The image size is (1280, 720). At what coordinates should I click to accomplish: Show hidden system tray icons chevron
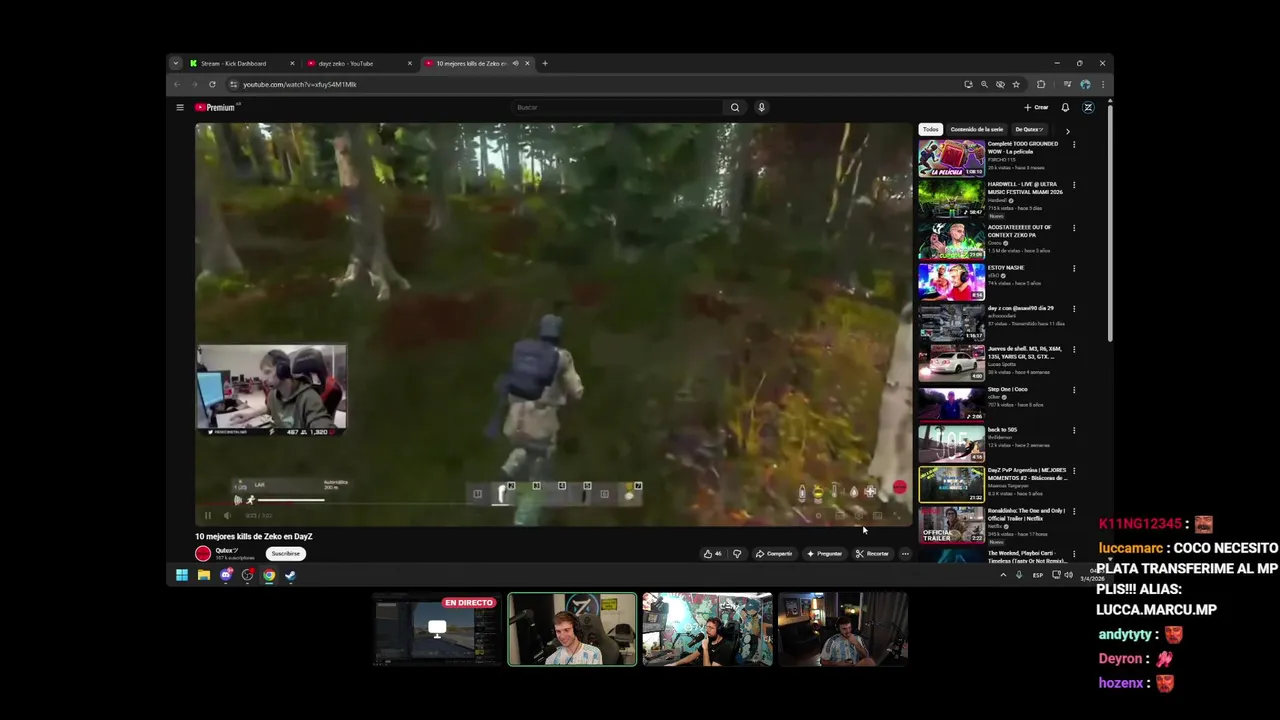click(x=1003, y=575)
